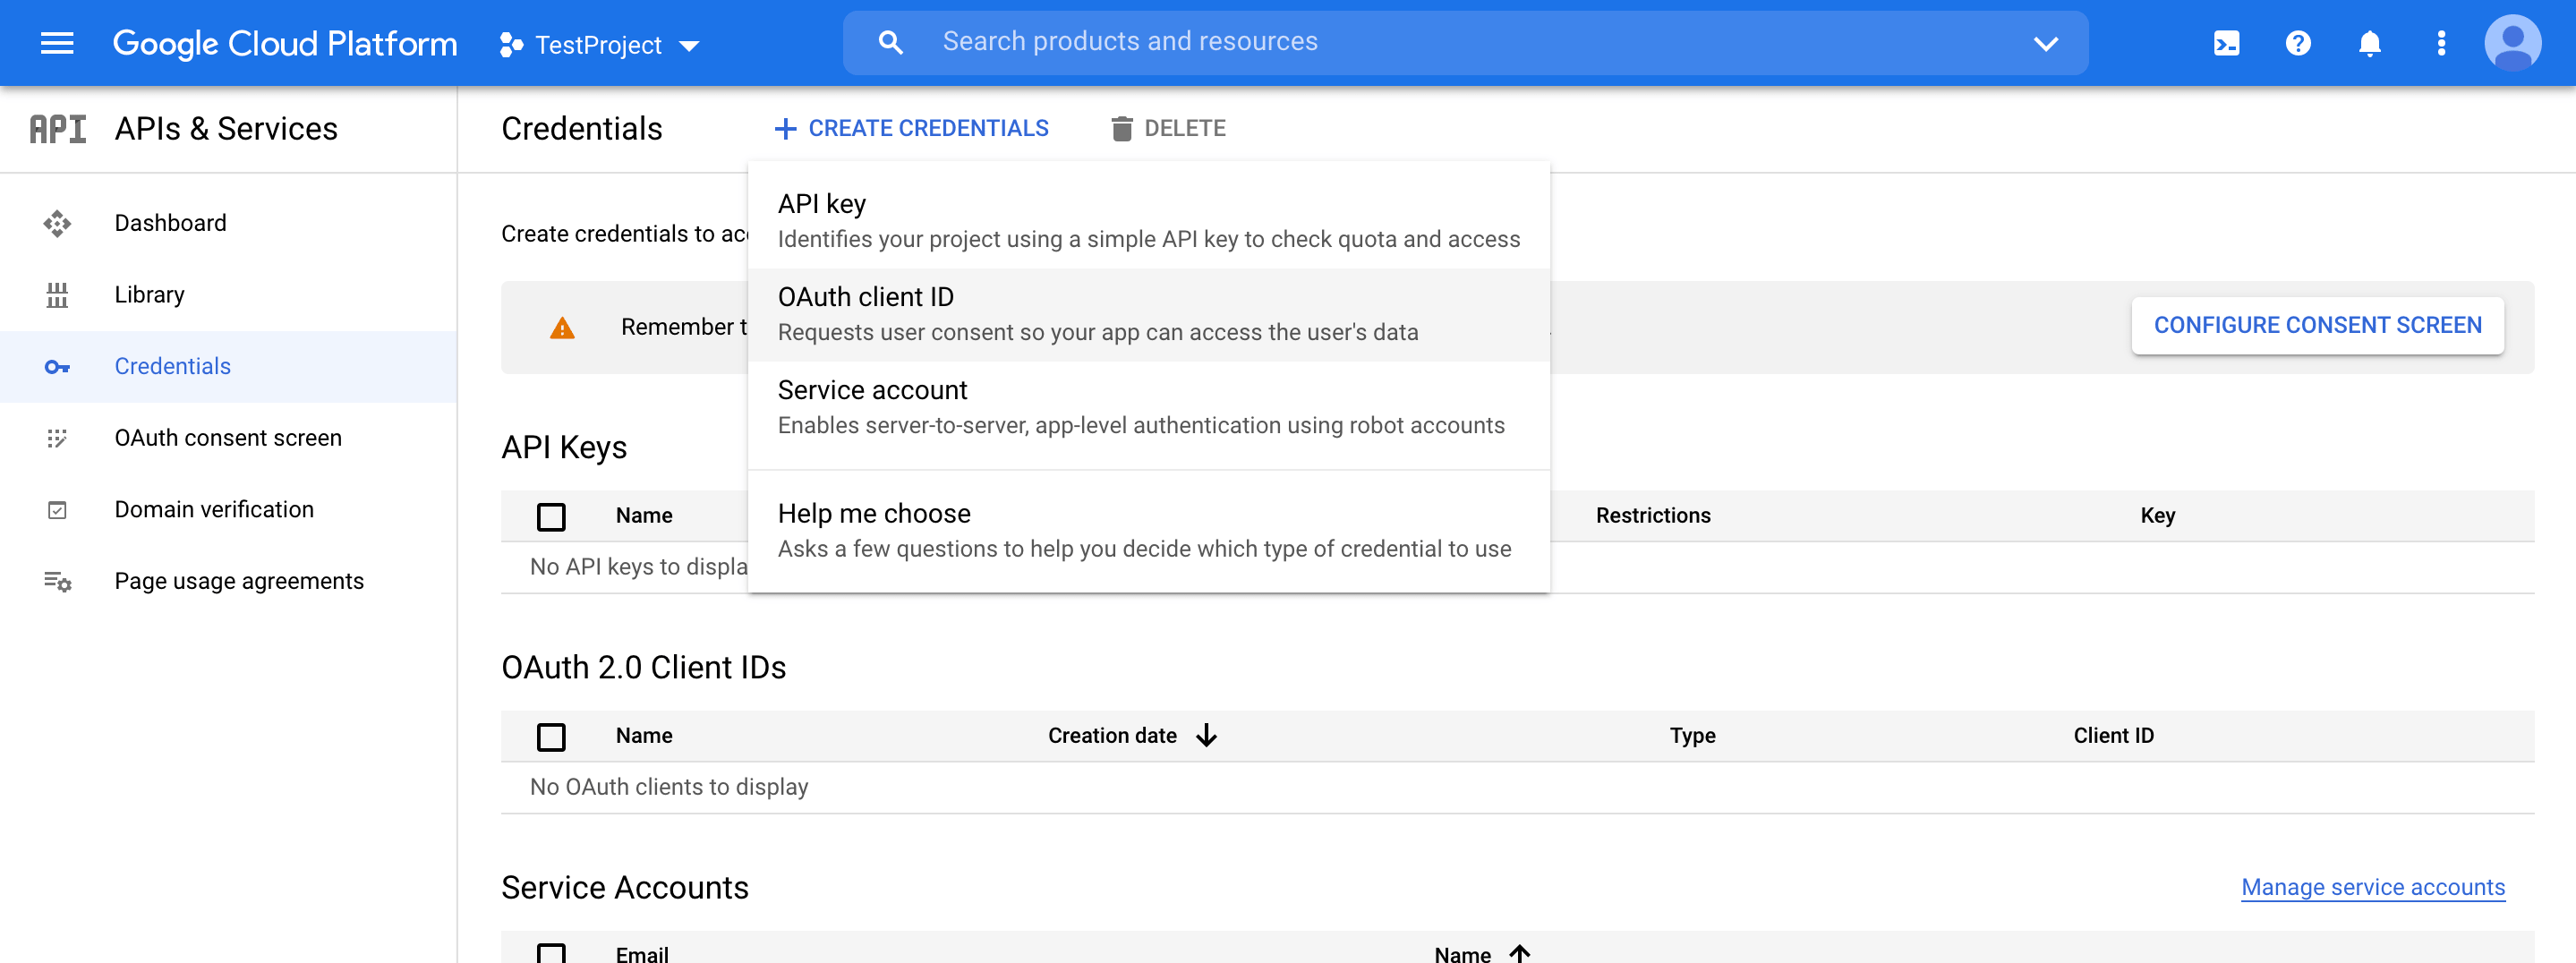Click the user account avatar
Screen dimensions: 2576x963
point(2512,43)
